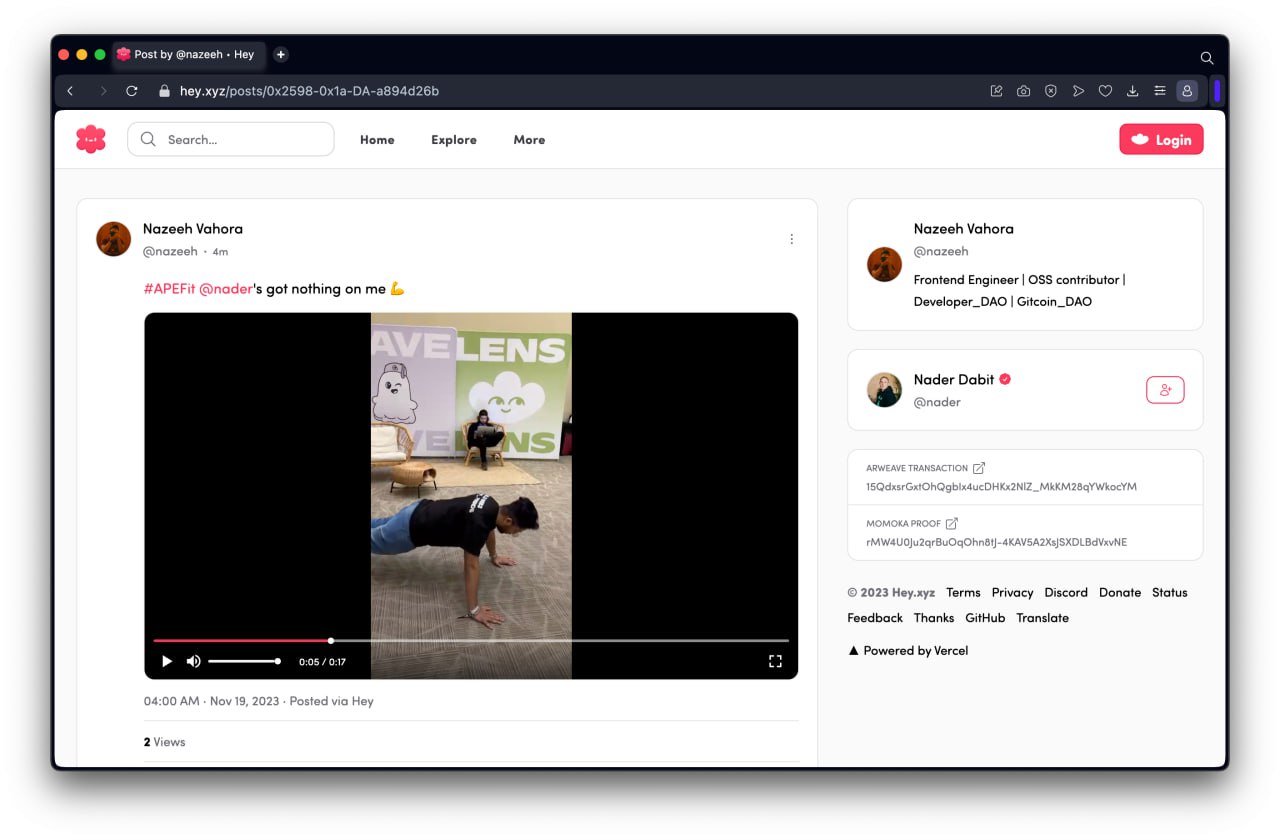Click the Momoka proof hash rMW4U0Ju2qrBuOqOhn8tJ-4KAV5A2XsjSXDLBdVxvNE

click(x=996, y=542)
